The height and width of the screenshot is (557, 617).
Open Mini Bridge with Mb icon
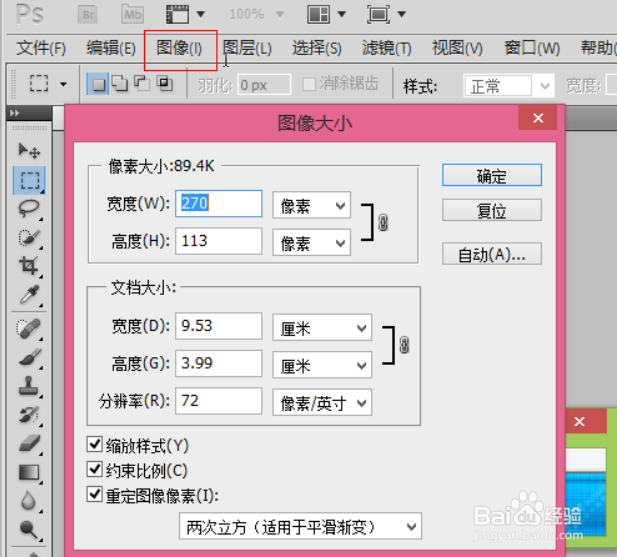point(133,15)
